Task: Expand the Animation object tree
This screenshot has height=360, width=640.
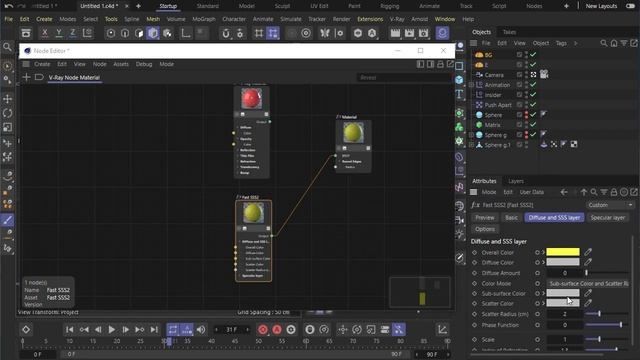Action: pos(471,85)
